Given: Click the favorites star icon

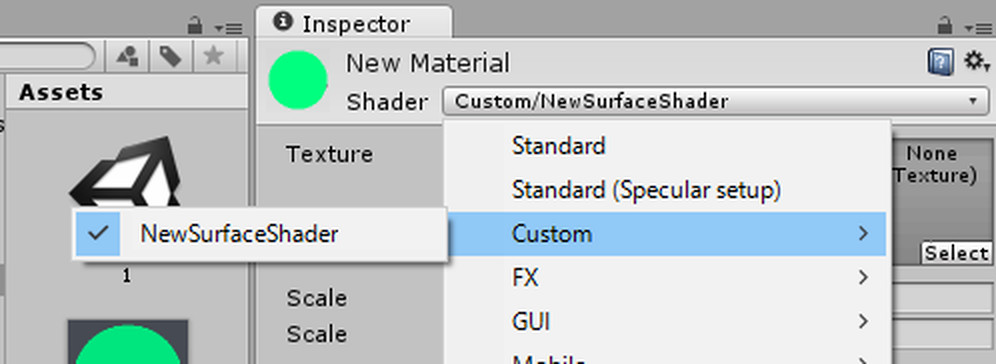Looking at the screenshot, I should coord(213,56).
